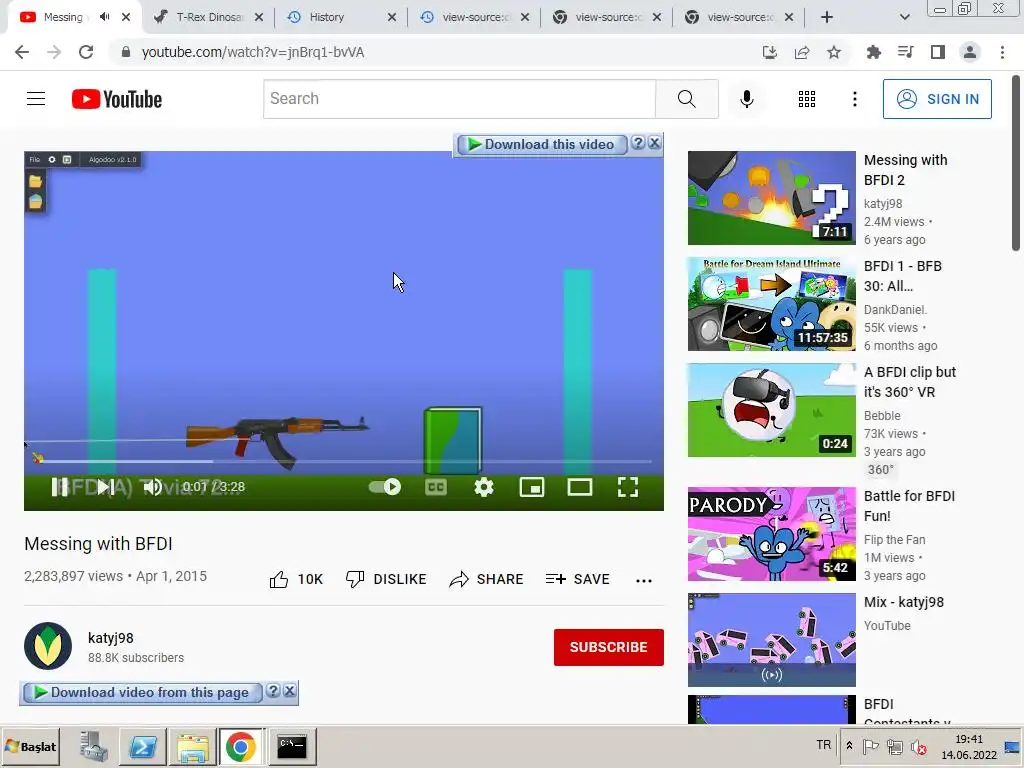Open the Başlat start menu
The image size is (1024, 768).
coord(31,746)
